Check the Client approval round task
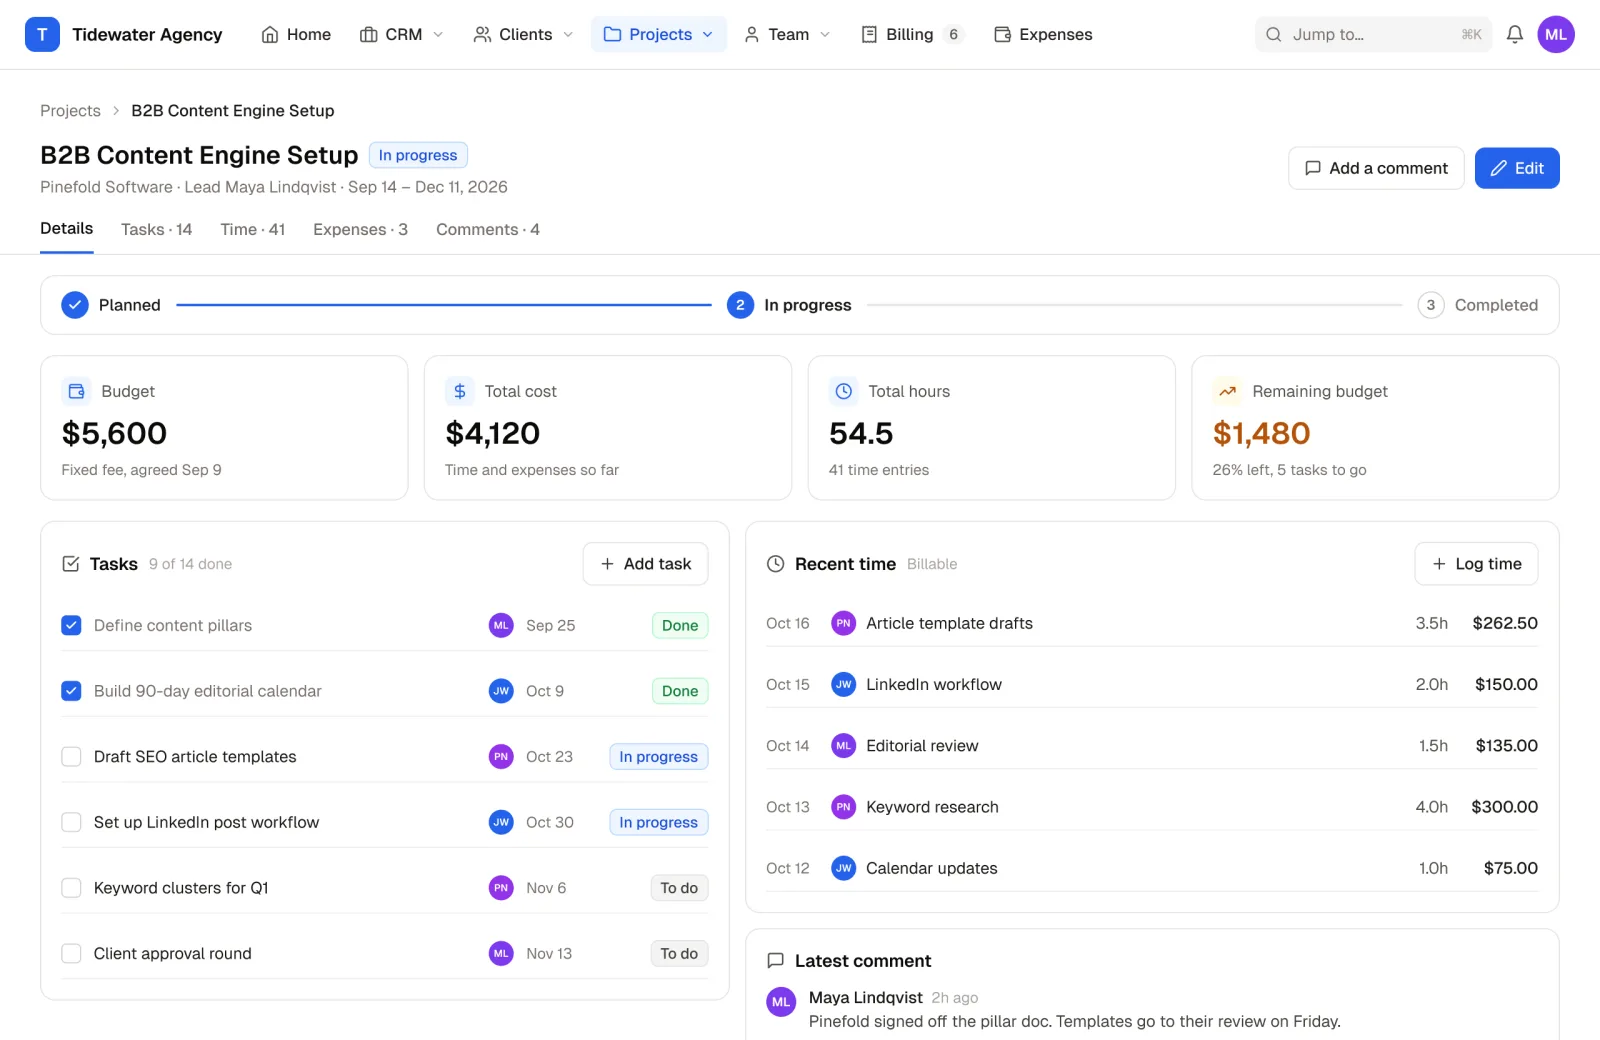 (x=71, y=954)
